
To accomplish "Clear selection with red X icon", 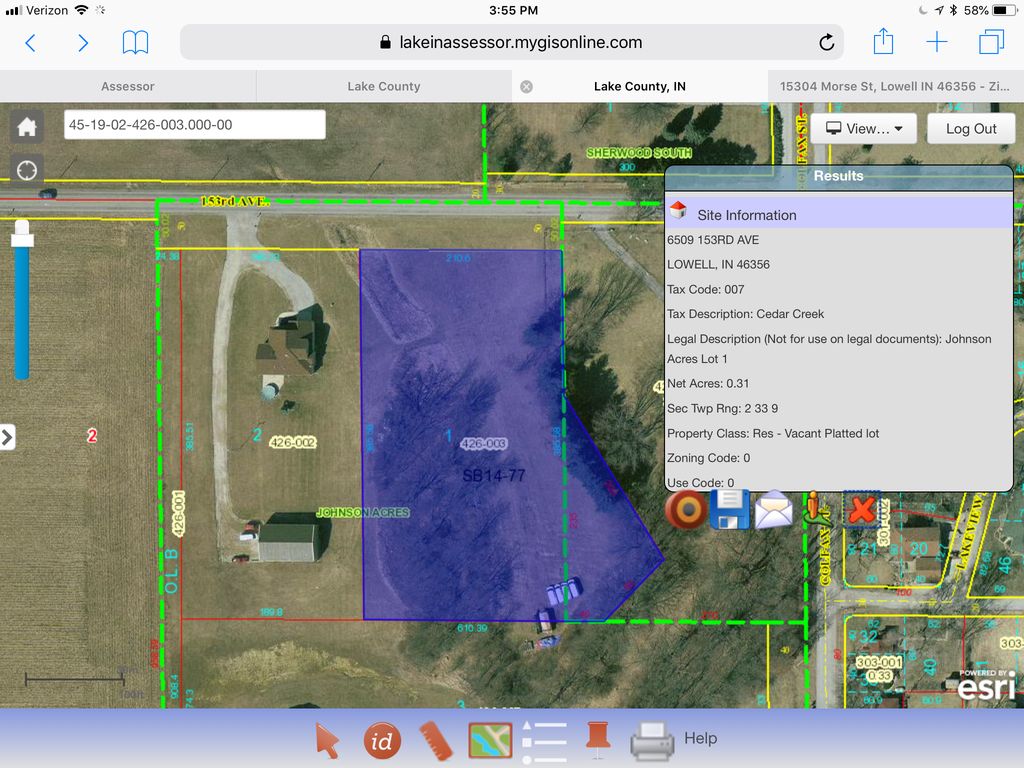I will tap(861, 510).
